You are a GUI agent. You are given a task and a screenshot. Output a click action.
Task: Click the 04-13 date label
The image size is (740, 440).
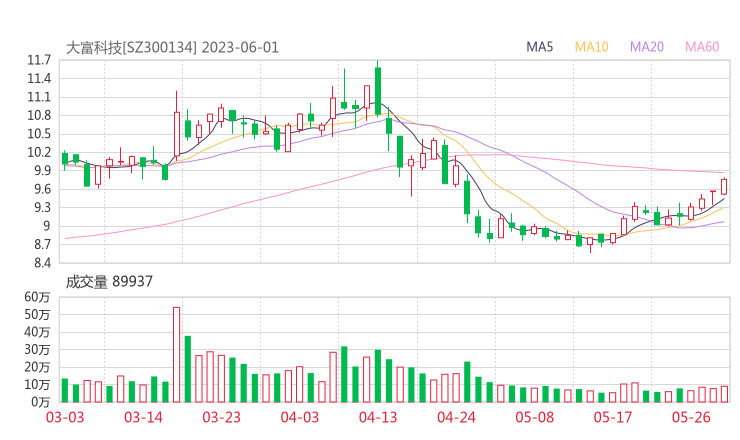point(378,417)
